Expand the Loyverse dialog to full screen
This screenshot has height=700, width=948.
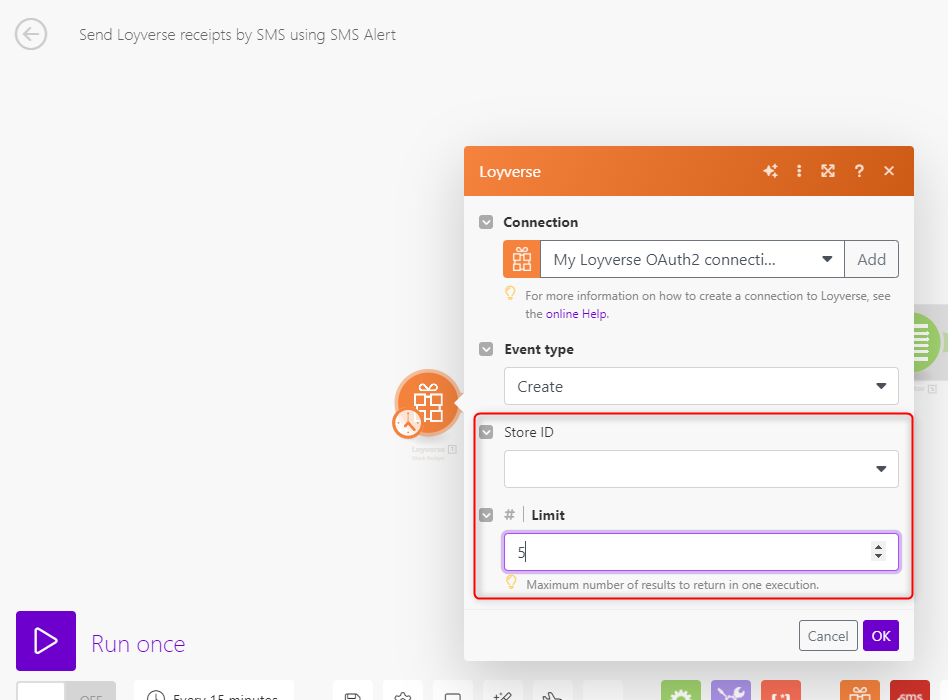(828, 171)
